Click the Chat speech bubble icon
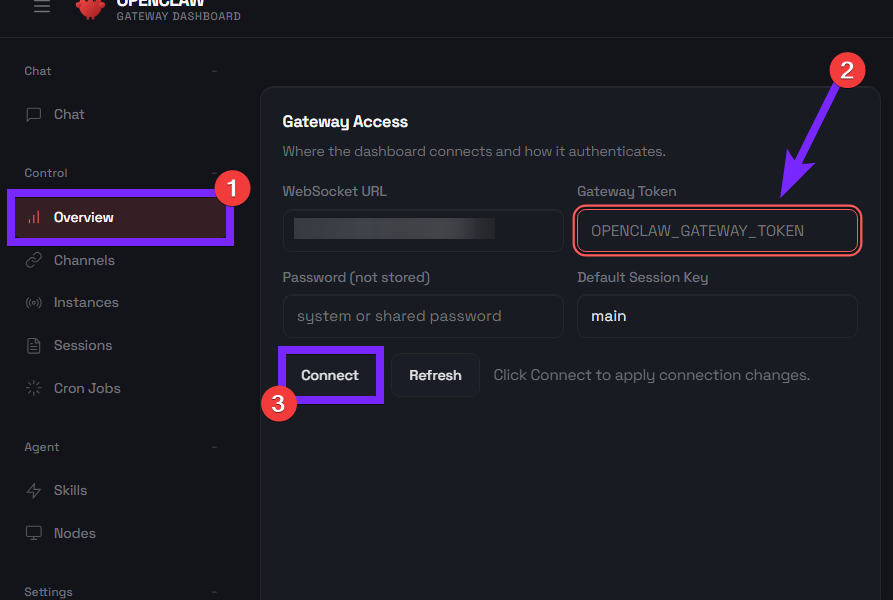 (34, 115)
